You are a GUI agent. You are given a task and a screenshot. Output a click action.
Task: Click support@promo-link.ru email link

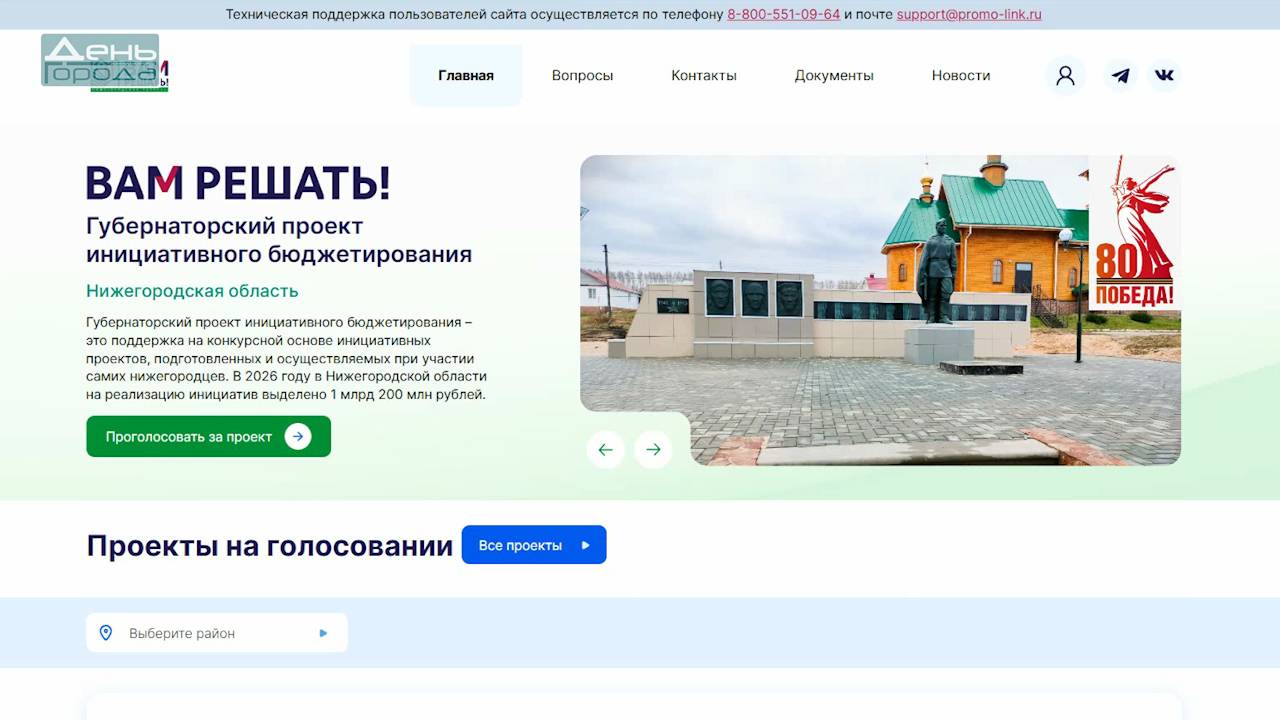[x=969, y=14]
